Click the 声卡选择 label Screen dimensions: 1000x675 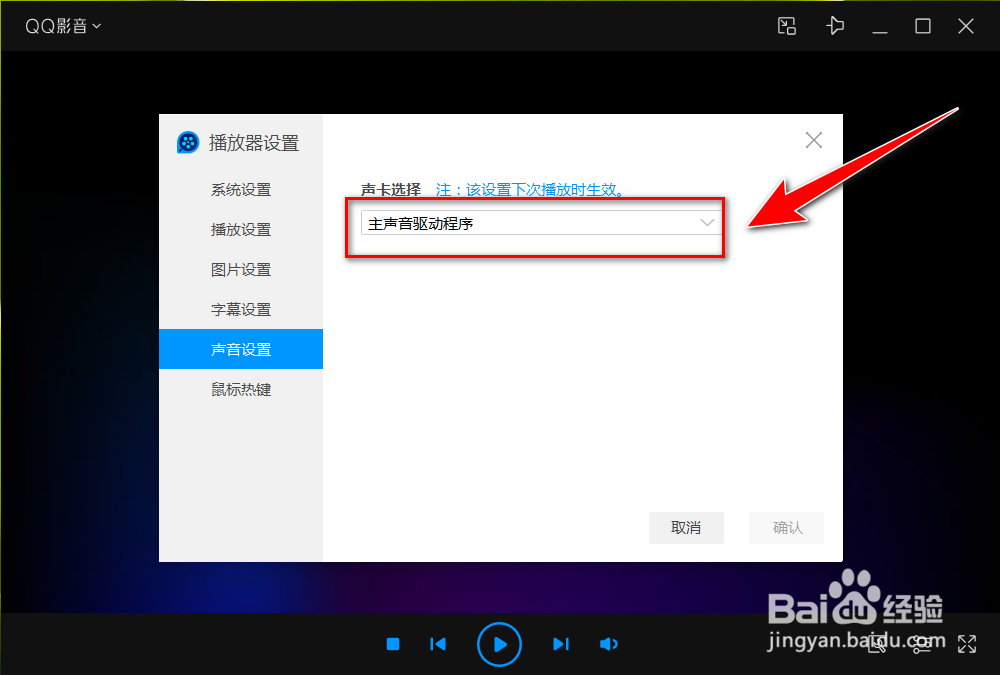391,189
